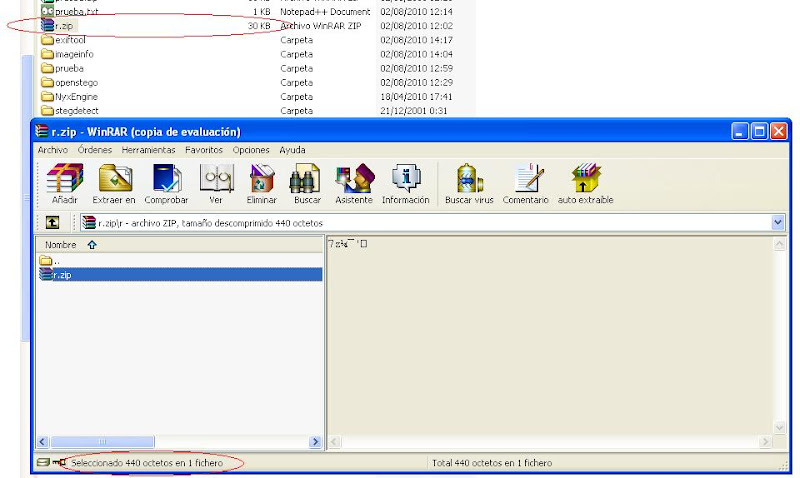Screen dimensions: 800x478
Task: Go up one folder level arrow
Action: pos(52,222)
